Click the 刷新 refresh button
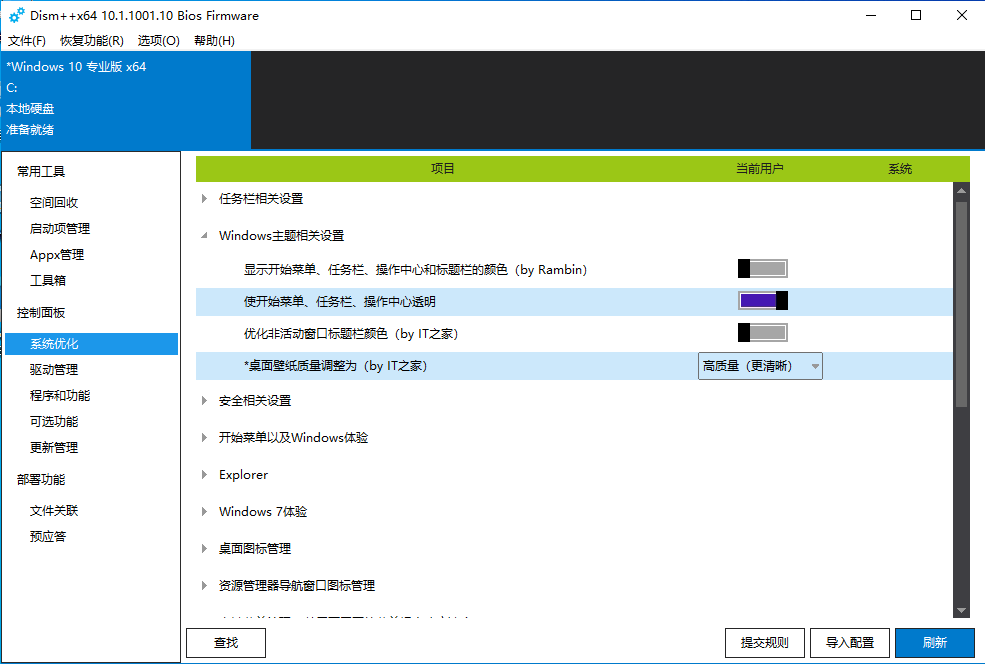Image resolution: width=985 pixels, height=664 pixels. pyautogui.click(x=934, y=643)
